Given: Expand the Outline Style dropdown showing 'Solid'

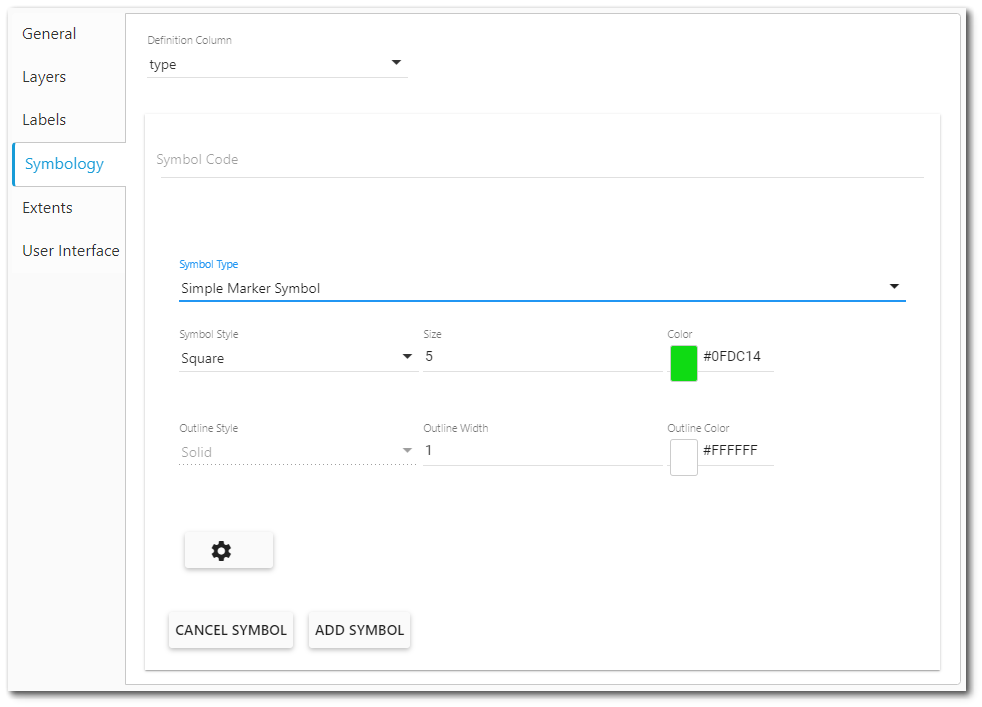Looking at the screenshot, I should tap(290, 451).
